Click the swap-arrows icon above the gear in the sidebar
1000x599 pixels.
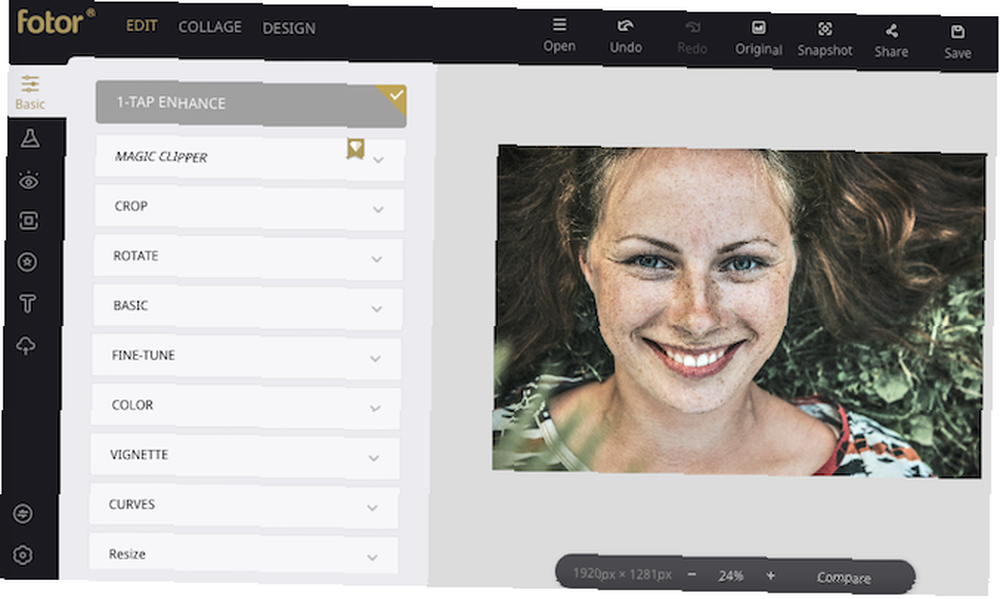(23, 514)
